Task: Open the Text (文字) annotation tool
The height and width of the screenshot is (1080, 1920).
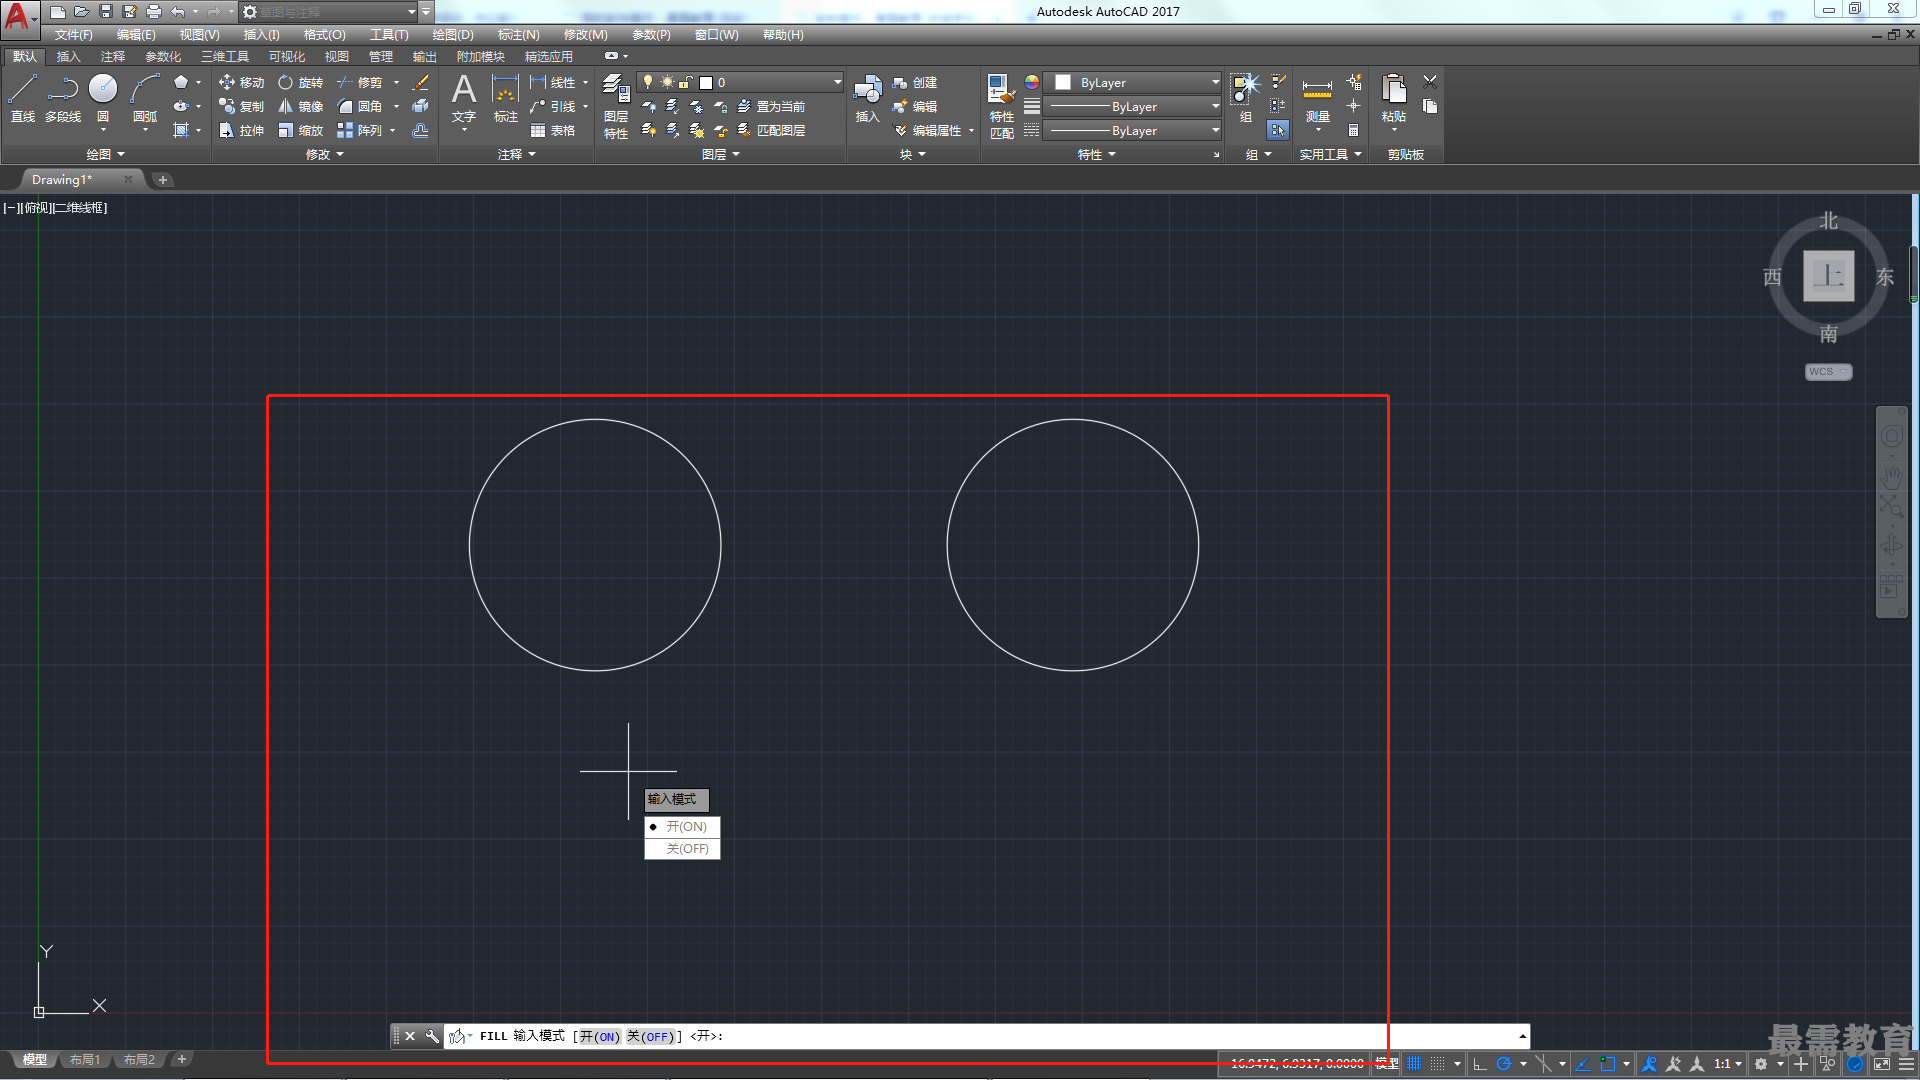Action: [x=464, y=98]
